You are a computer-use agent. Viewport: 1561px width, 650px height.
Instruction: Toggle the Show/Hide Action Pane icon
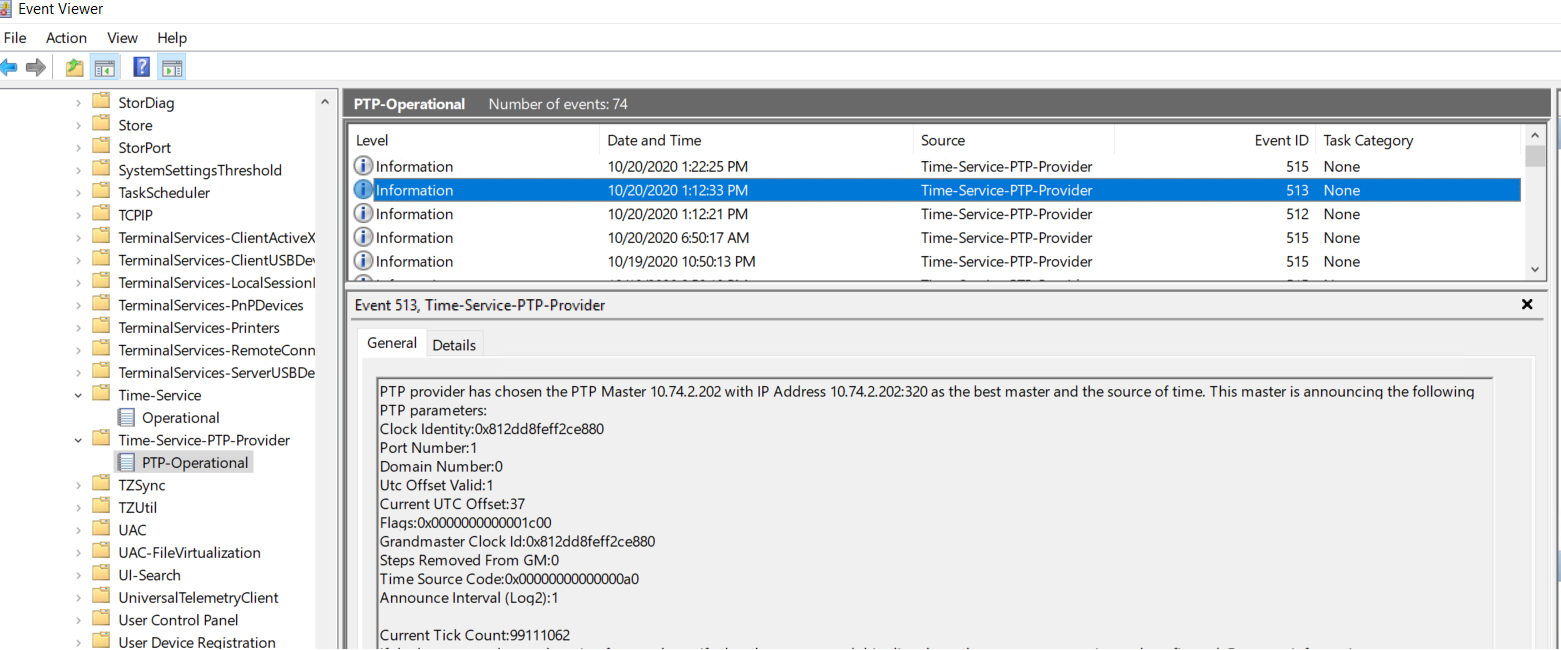tap(171, 67)
